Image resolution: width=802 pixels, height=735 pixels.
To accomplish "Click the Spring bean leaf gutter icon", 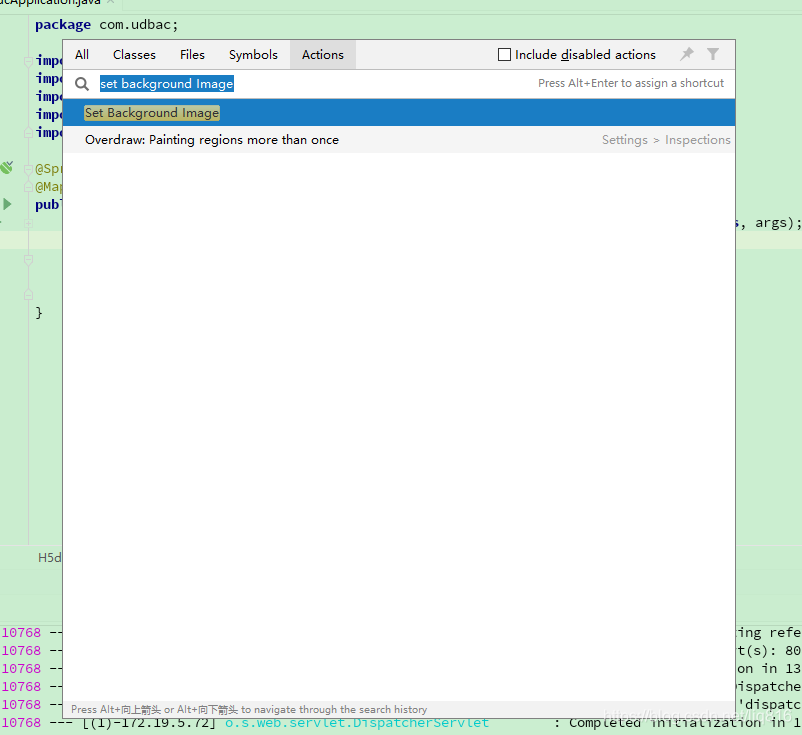I will 7,166.
